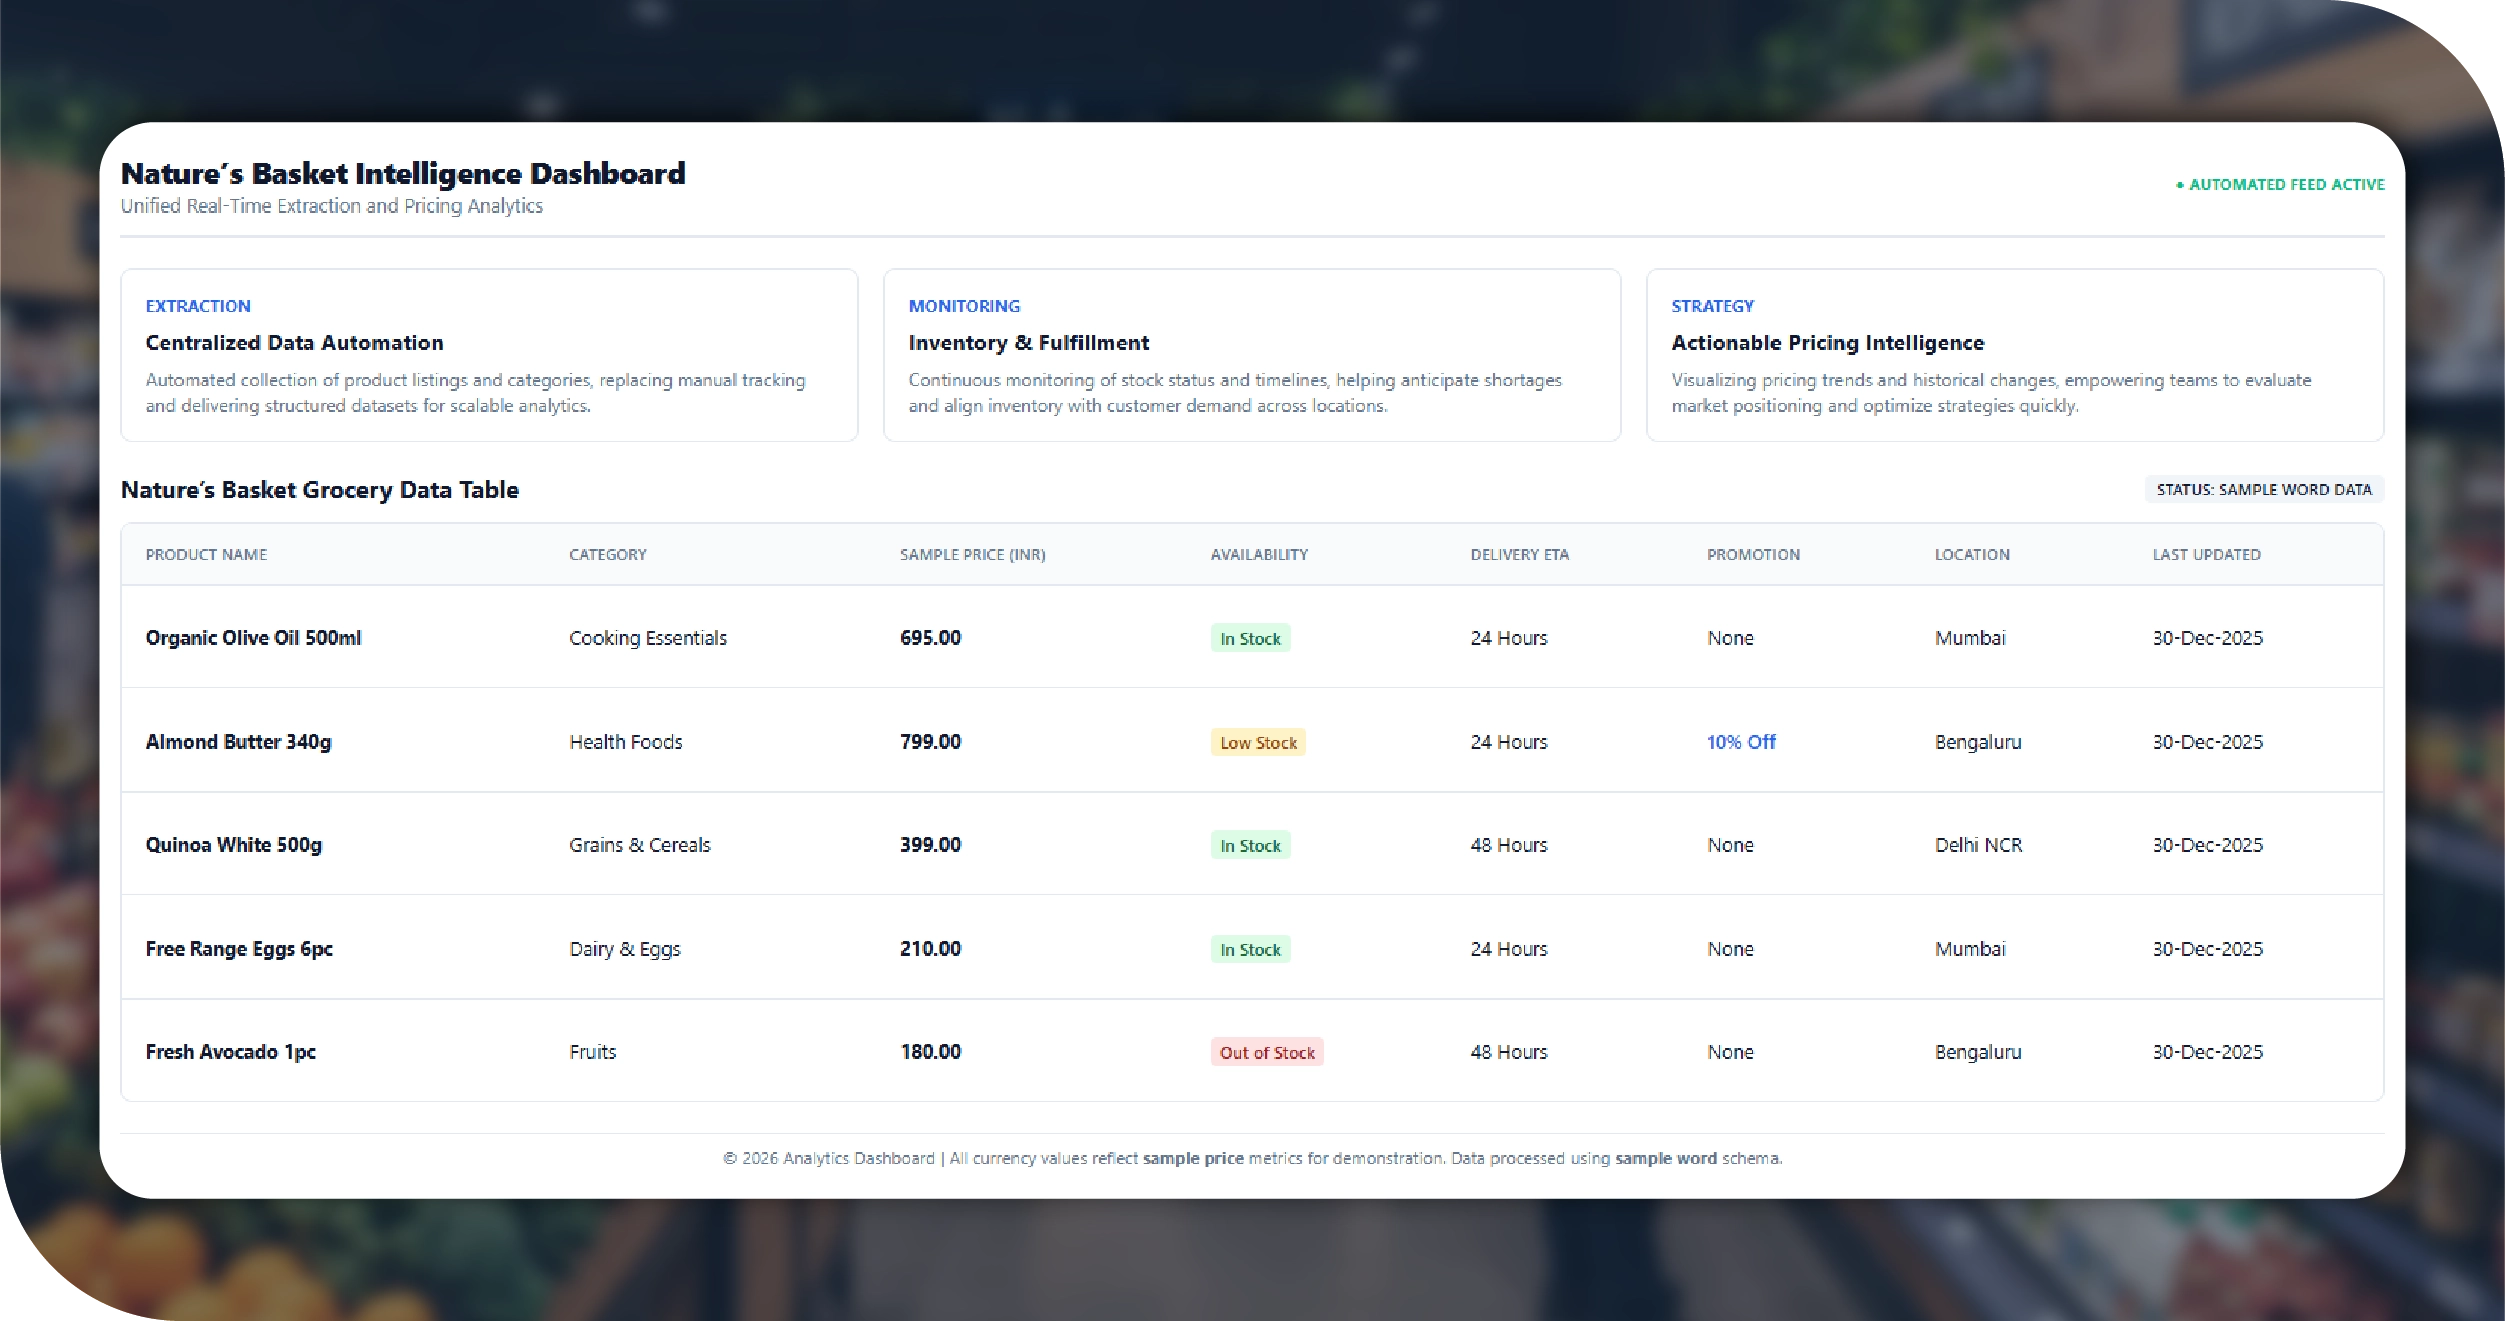Click Out of Stock badge for Avocado
Screen dimensions: 2506x1321
(x=1266, y=1053)
